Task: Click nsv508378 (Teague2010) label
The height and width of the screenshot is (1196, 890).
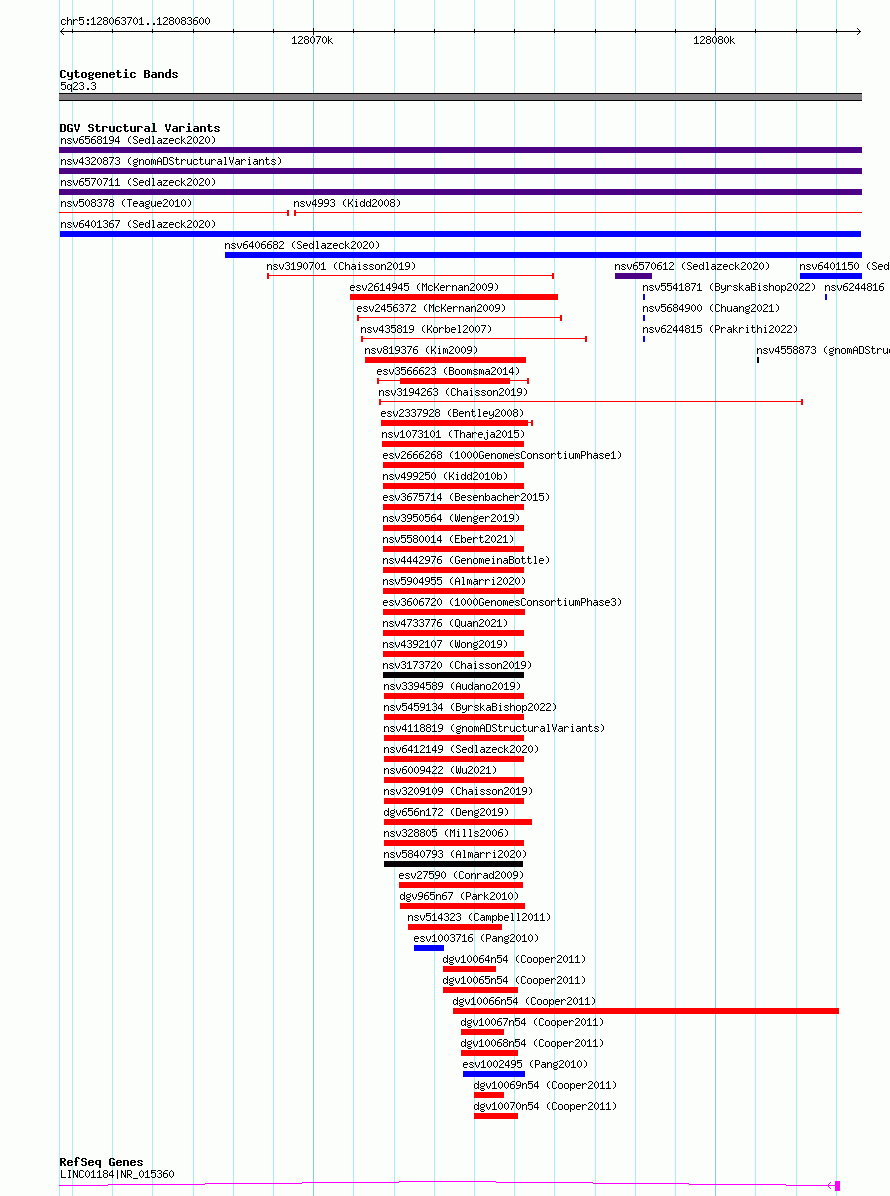Action: [126, 203]
